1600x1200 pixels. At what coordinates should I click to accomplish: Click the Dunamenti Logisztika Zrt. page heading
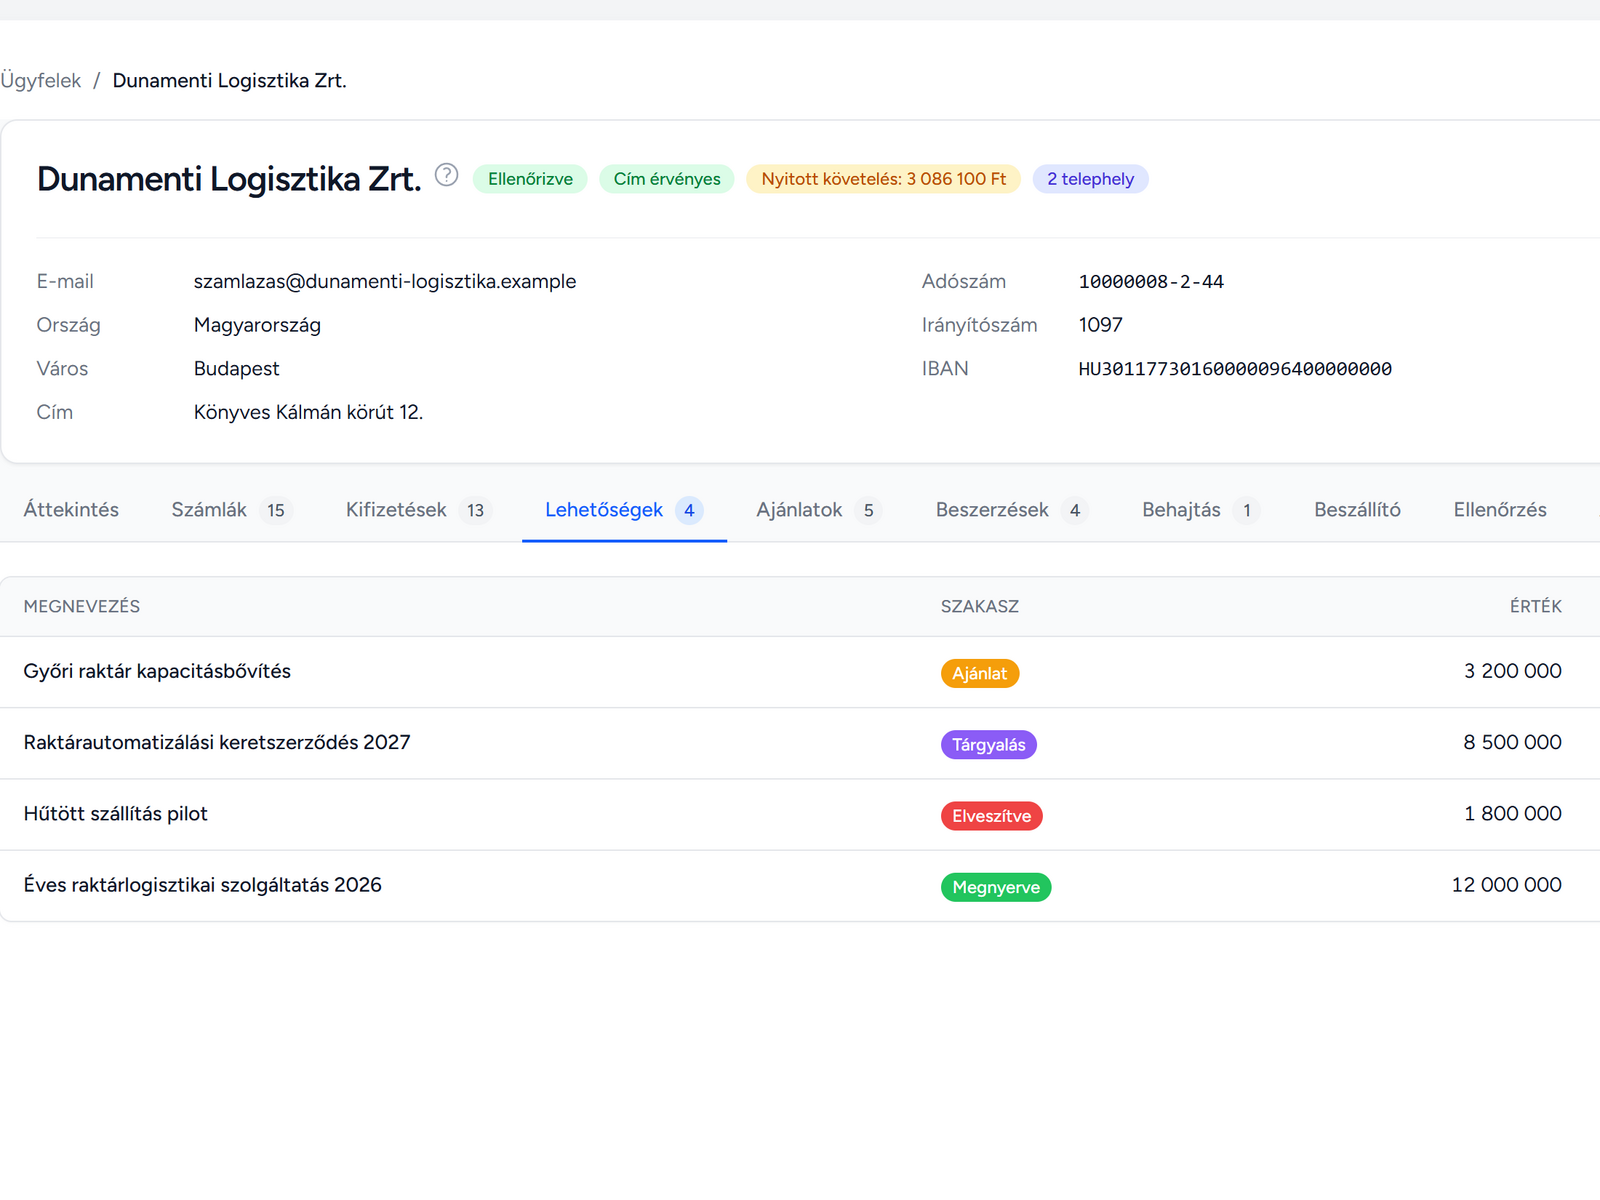[229, 179]
